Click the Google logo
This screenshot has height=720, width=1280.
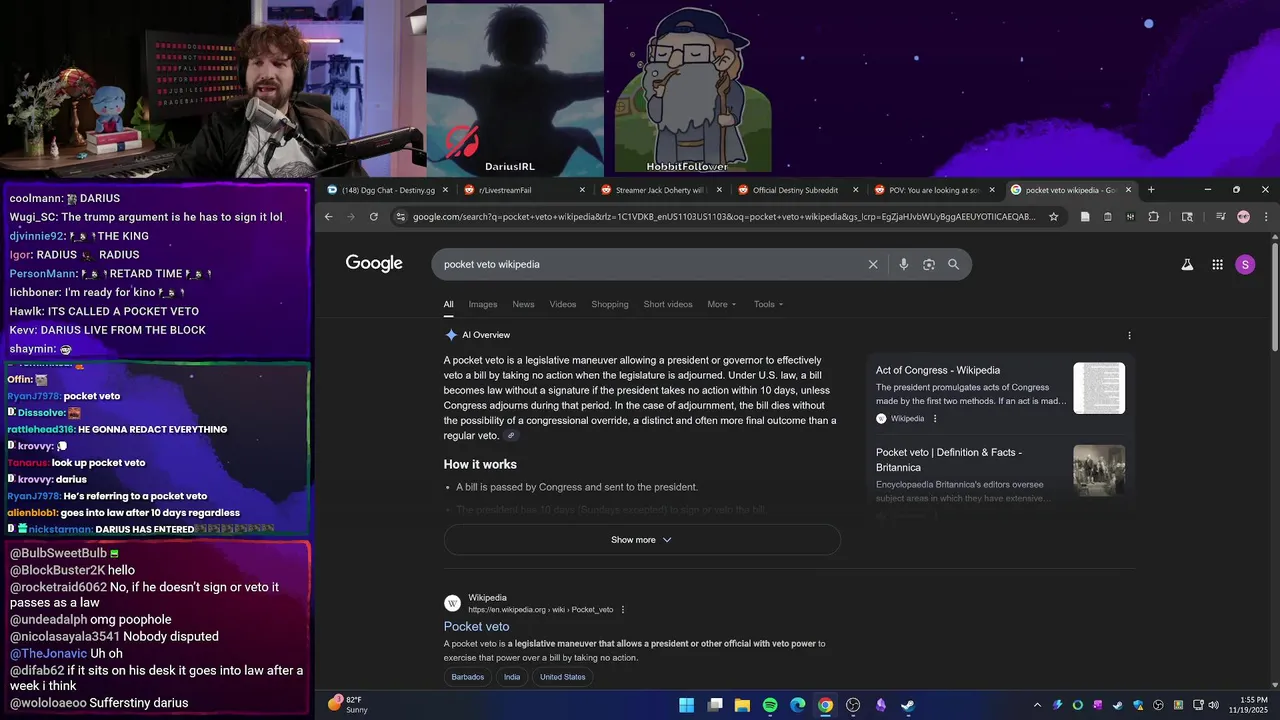pyautogui.click(x=374, y=263)
